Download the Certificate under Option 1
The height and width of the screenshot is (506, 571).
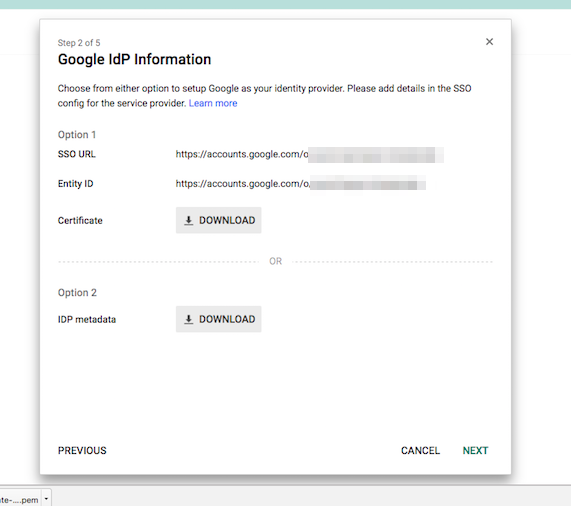point(218,220)
